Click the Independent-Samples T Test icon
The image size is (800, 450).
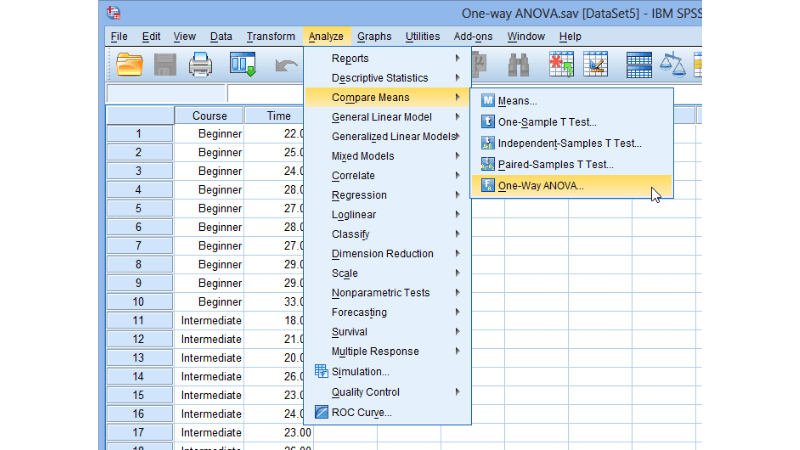click(488, 143)
